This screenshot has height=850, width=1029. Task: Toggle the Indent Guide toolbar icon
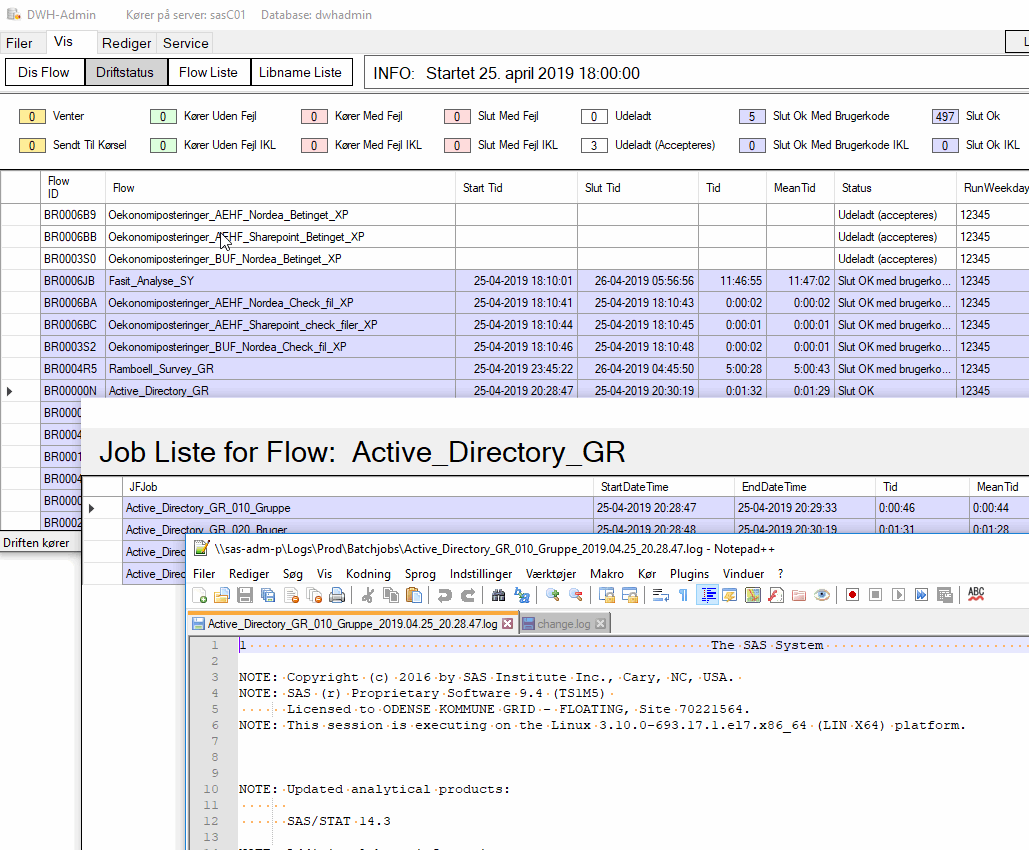[x=708, y=595]
